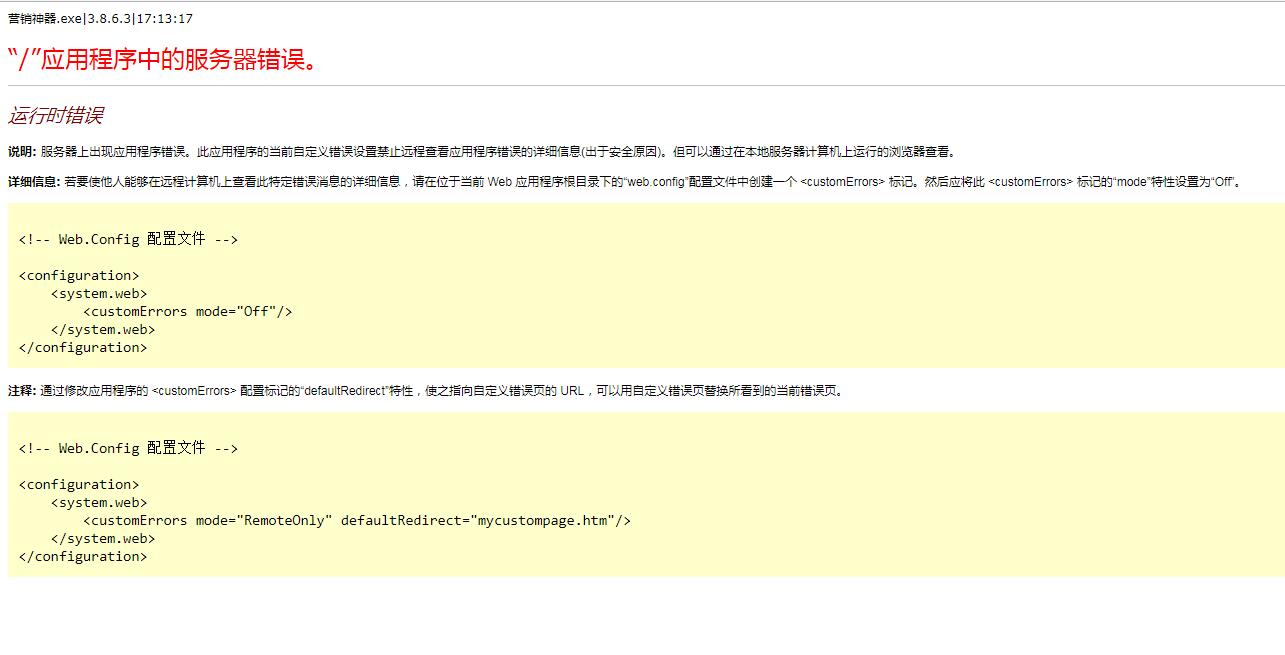The image size is (1285, 655).
Task: Click the bold 注释: label
Action: coord(22,391)
